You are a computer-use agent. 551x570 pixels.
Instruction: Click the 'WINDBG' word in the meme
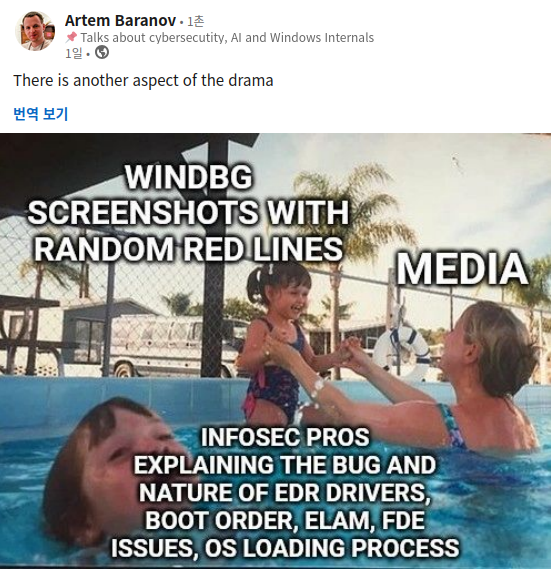(x=188, y=177)
